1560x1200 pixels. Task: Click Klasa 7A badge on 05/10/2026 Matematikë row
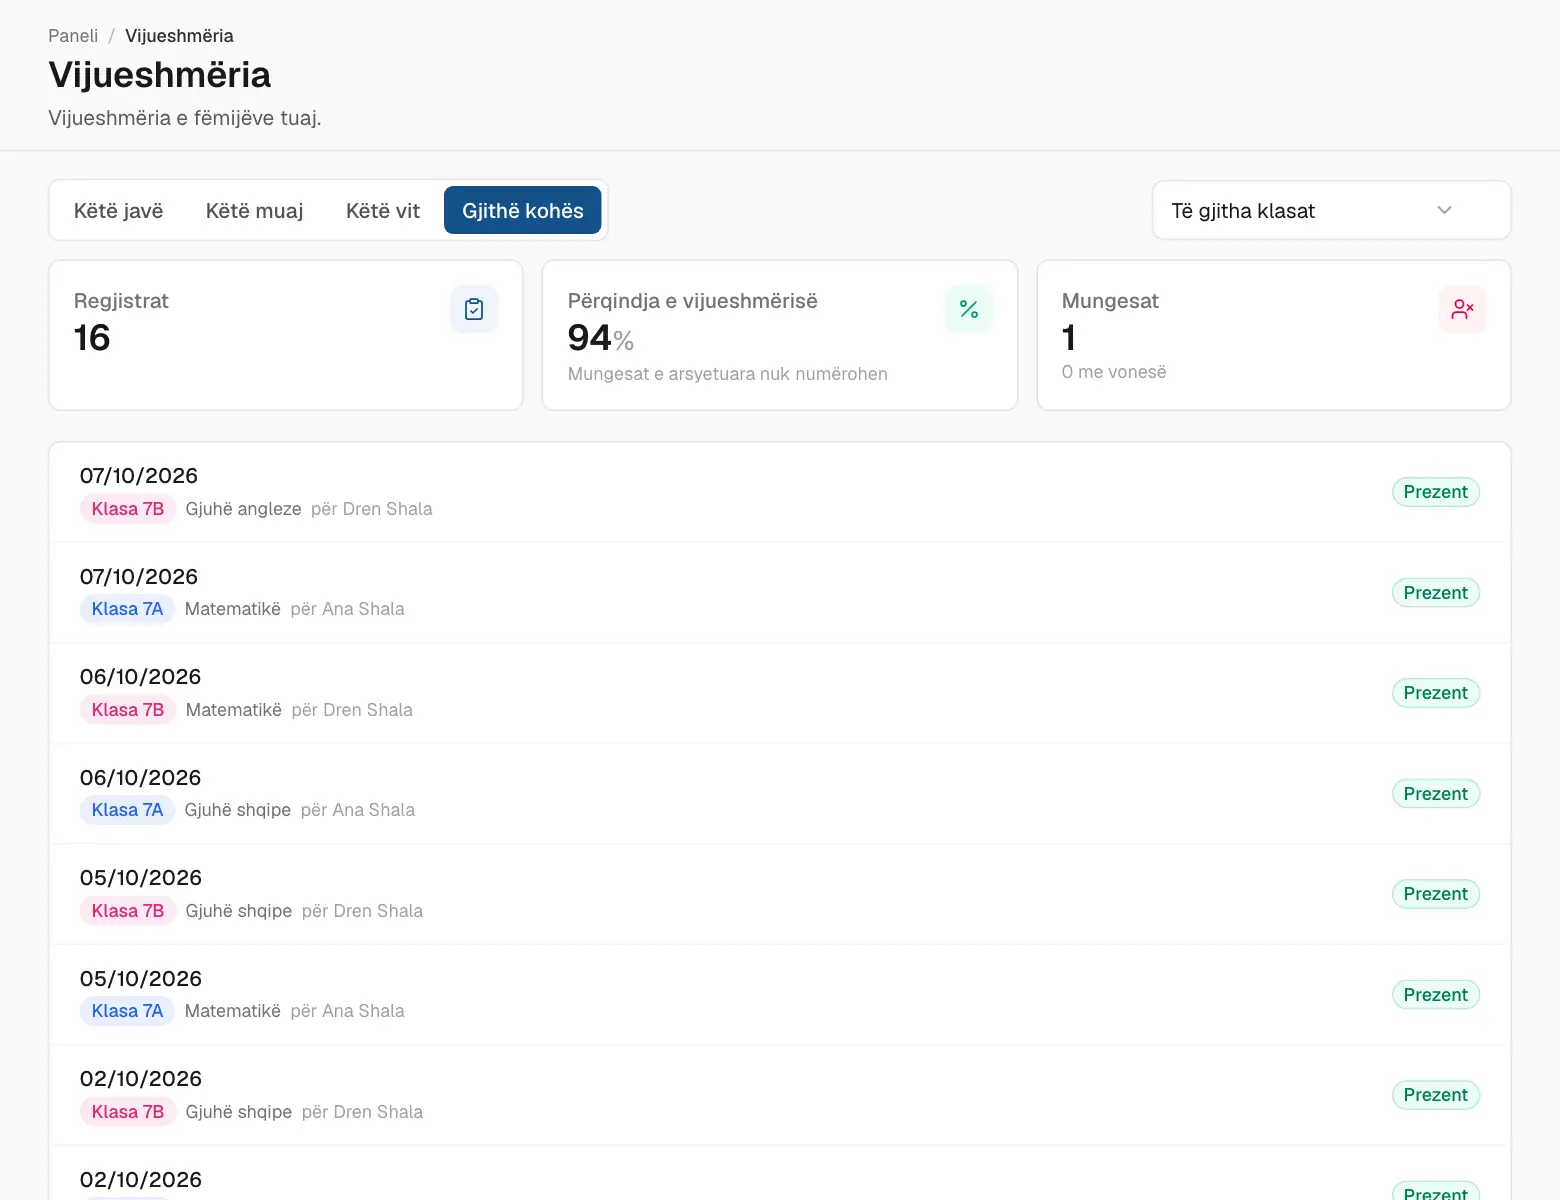point(127,1011)
